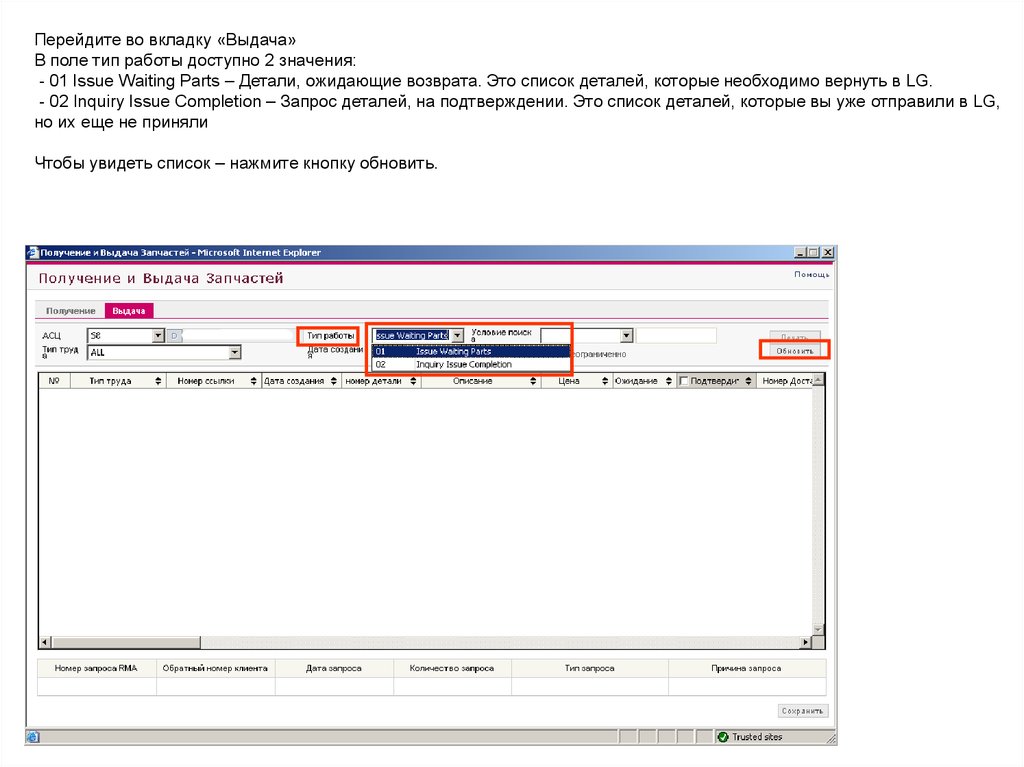Screen dimensions: 1024x767
Task: Click the Печать button above Обновить
Action: tap(794, 336)
